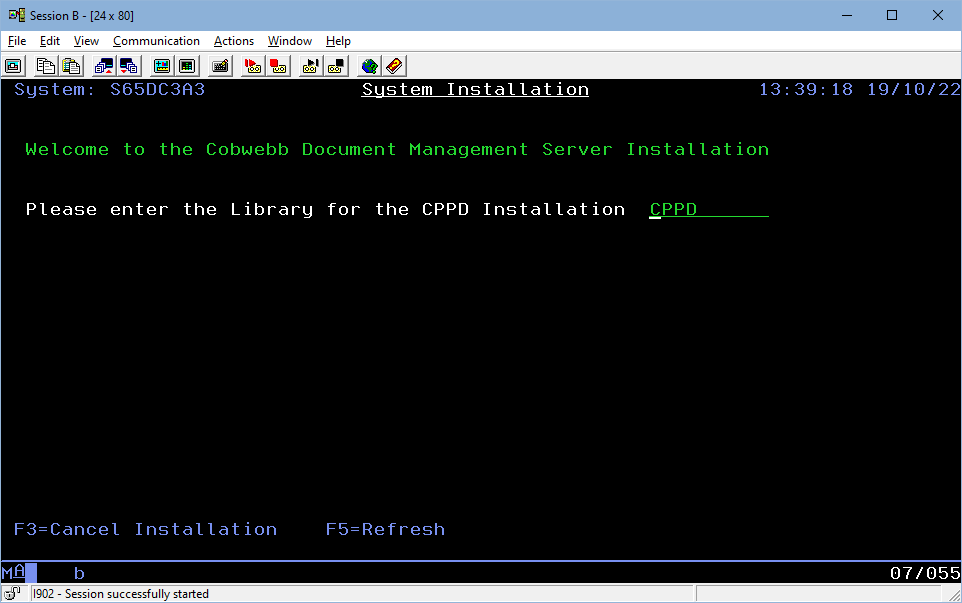Open the Edit menu

50,41
